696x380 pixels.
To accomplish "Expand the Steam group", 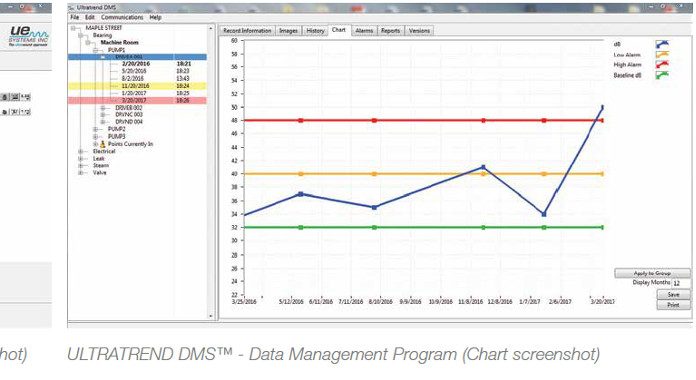I will tap(81, 166).
